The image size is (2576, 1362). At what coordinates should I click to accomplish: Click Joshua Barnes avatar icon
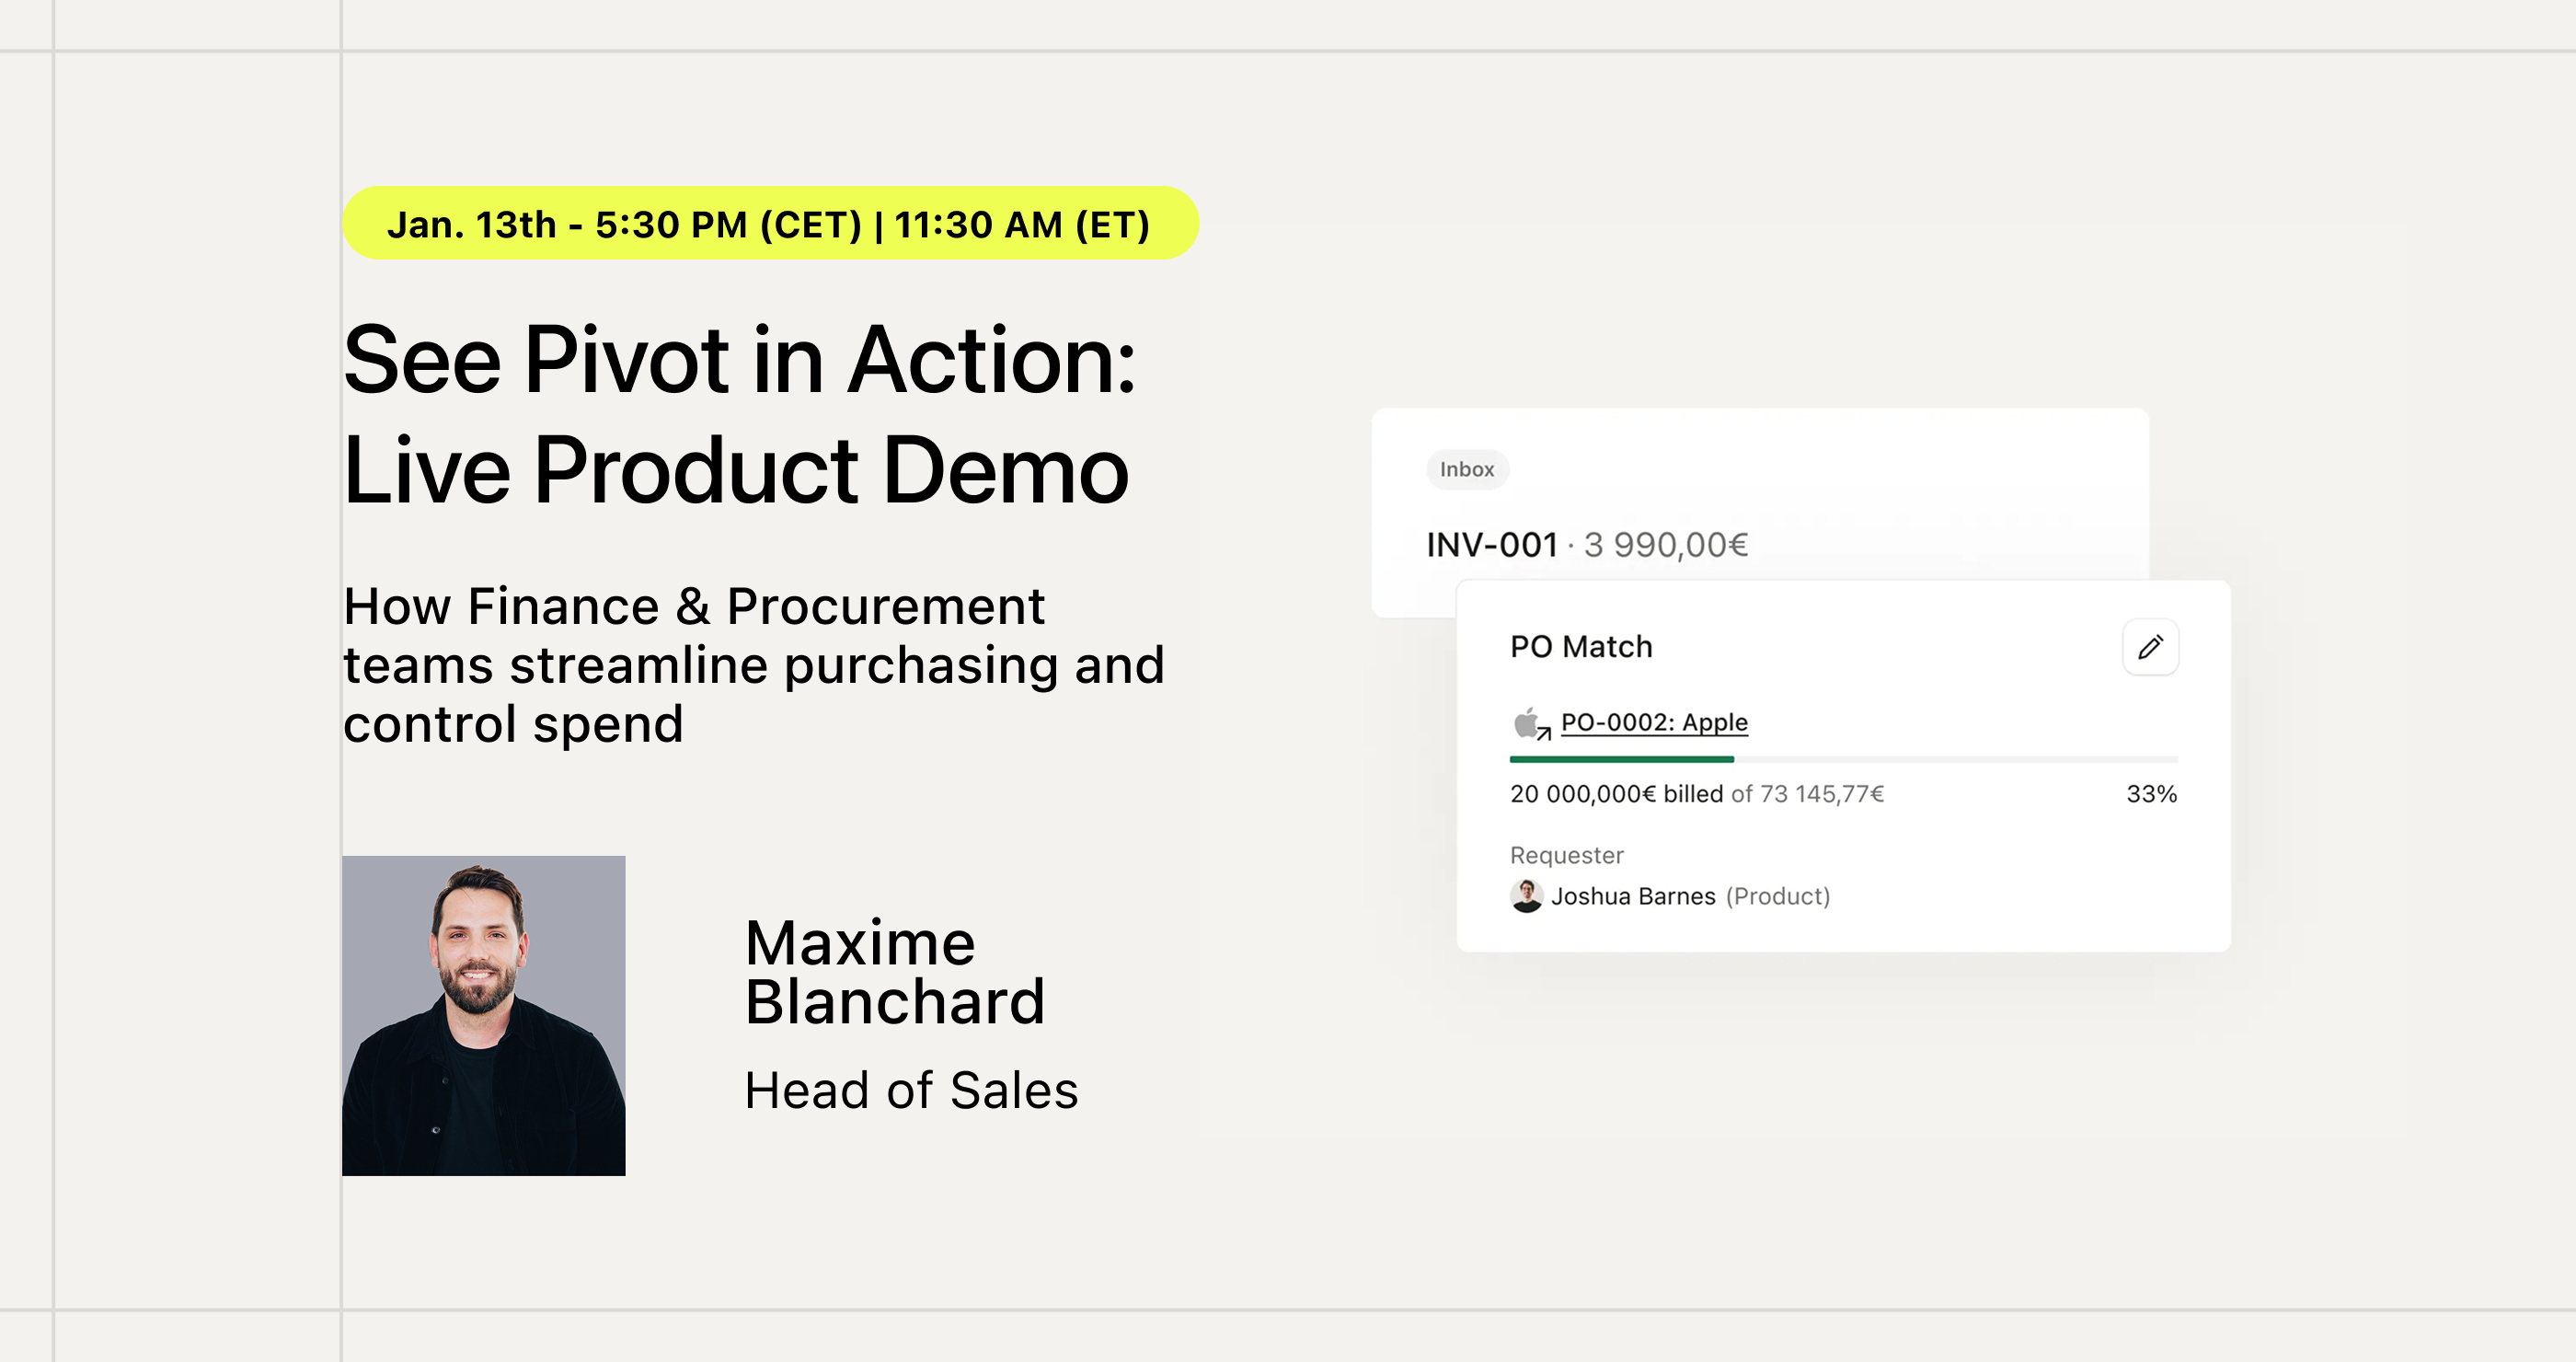(1526, 895)
